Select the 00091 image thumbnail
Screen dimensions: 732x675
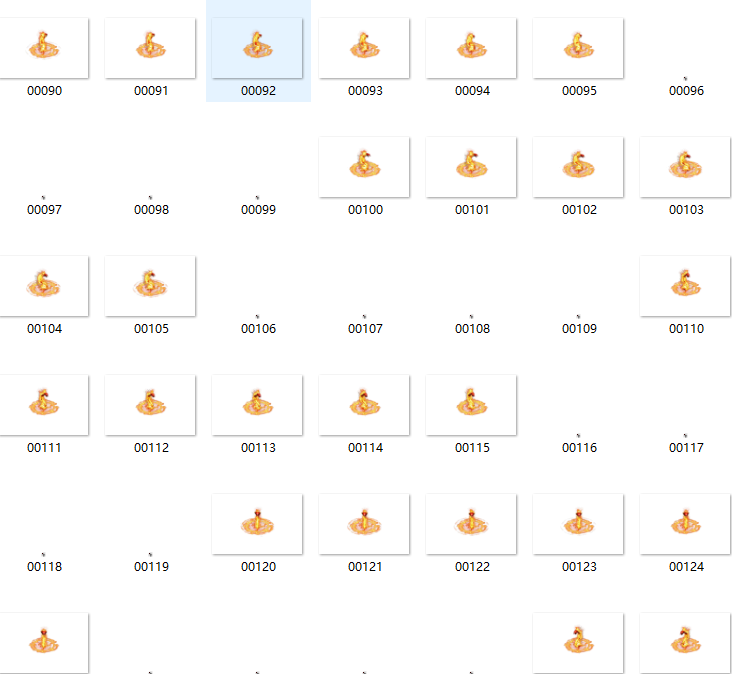(150, 48)
